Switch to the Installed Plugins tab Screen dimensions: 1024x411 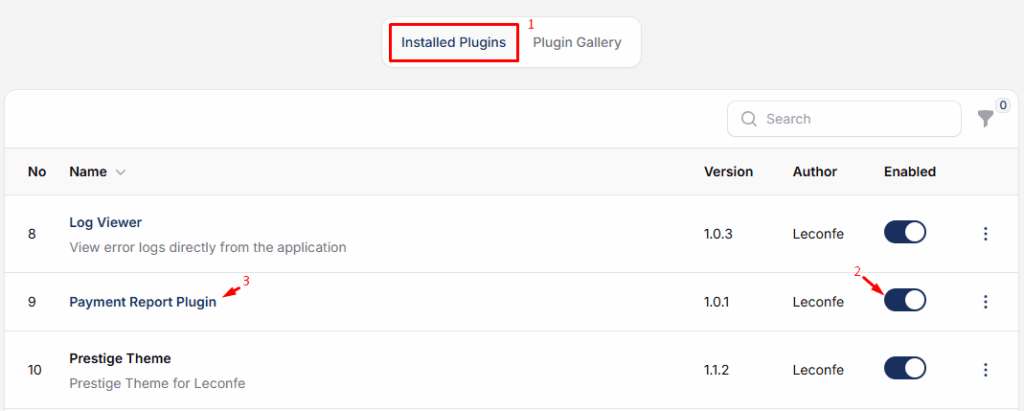point(454,43)
